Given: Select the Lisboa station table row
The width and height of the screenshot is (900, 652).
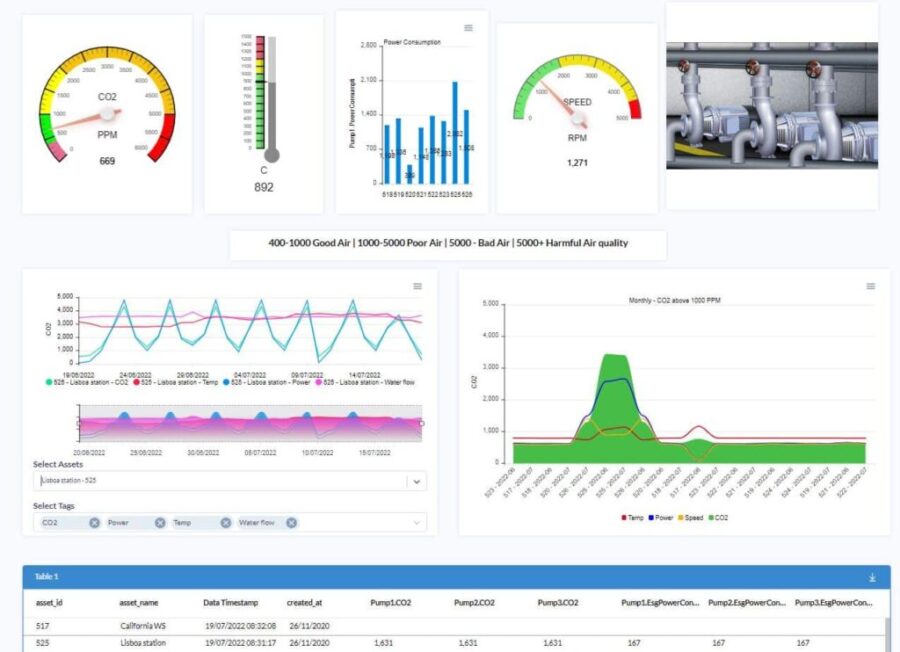Looking at the screenshot, I should coord(144,643).
